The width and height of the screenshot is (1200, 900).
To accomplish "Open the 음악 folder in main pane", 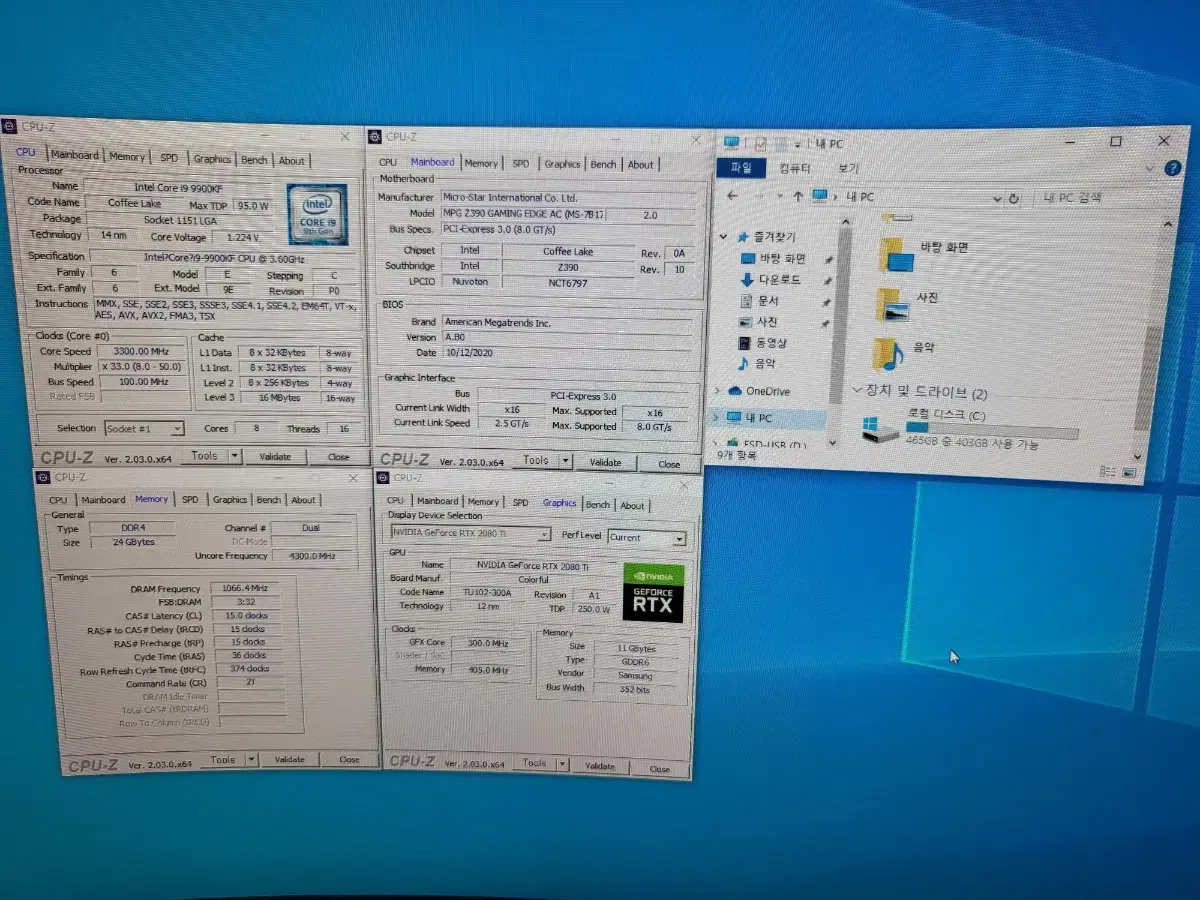I will 889,352.
